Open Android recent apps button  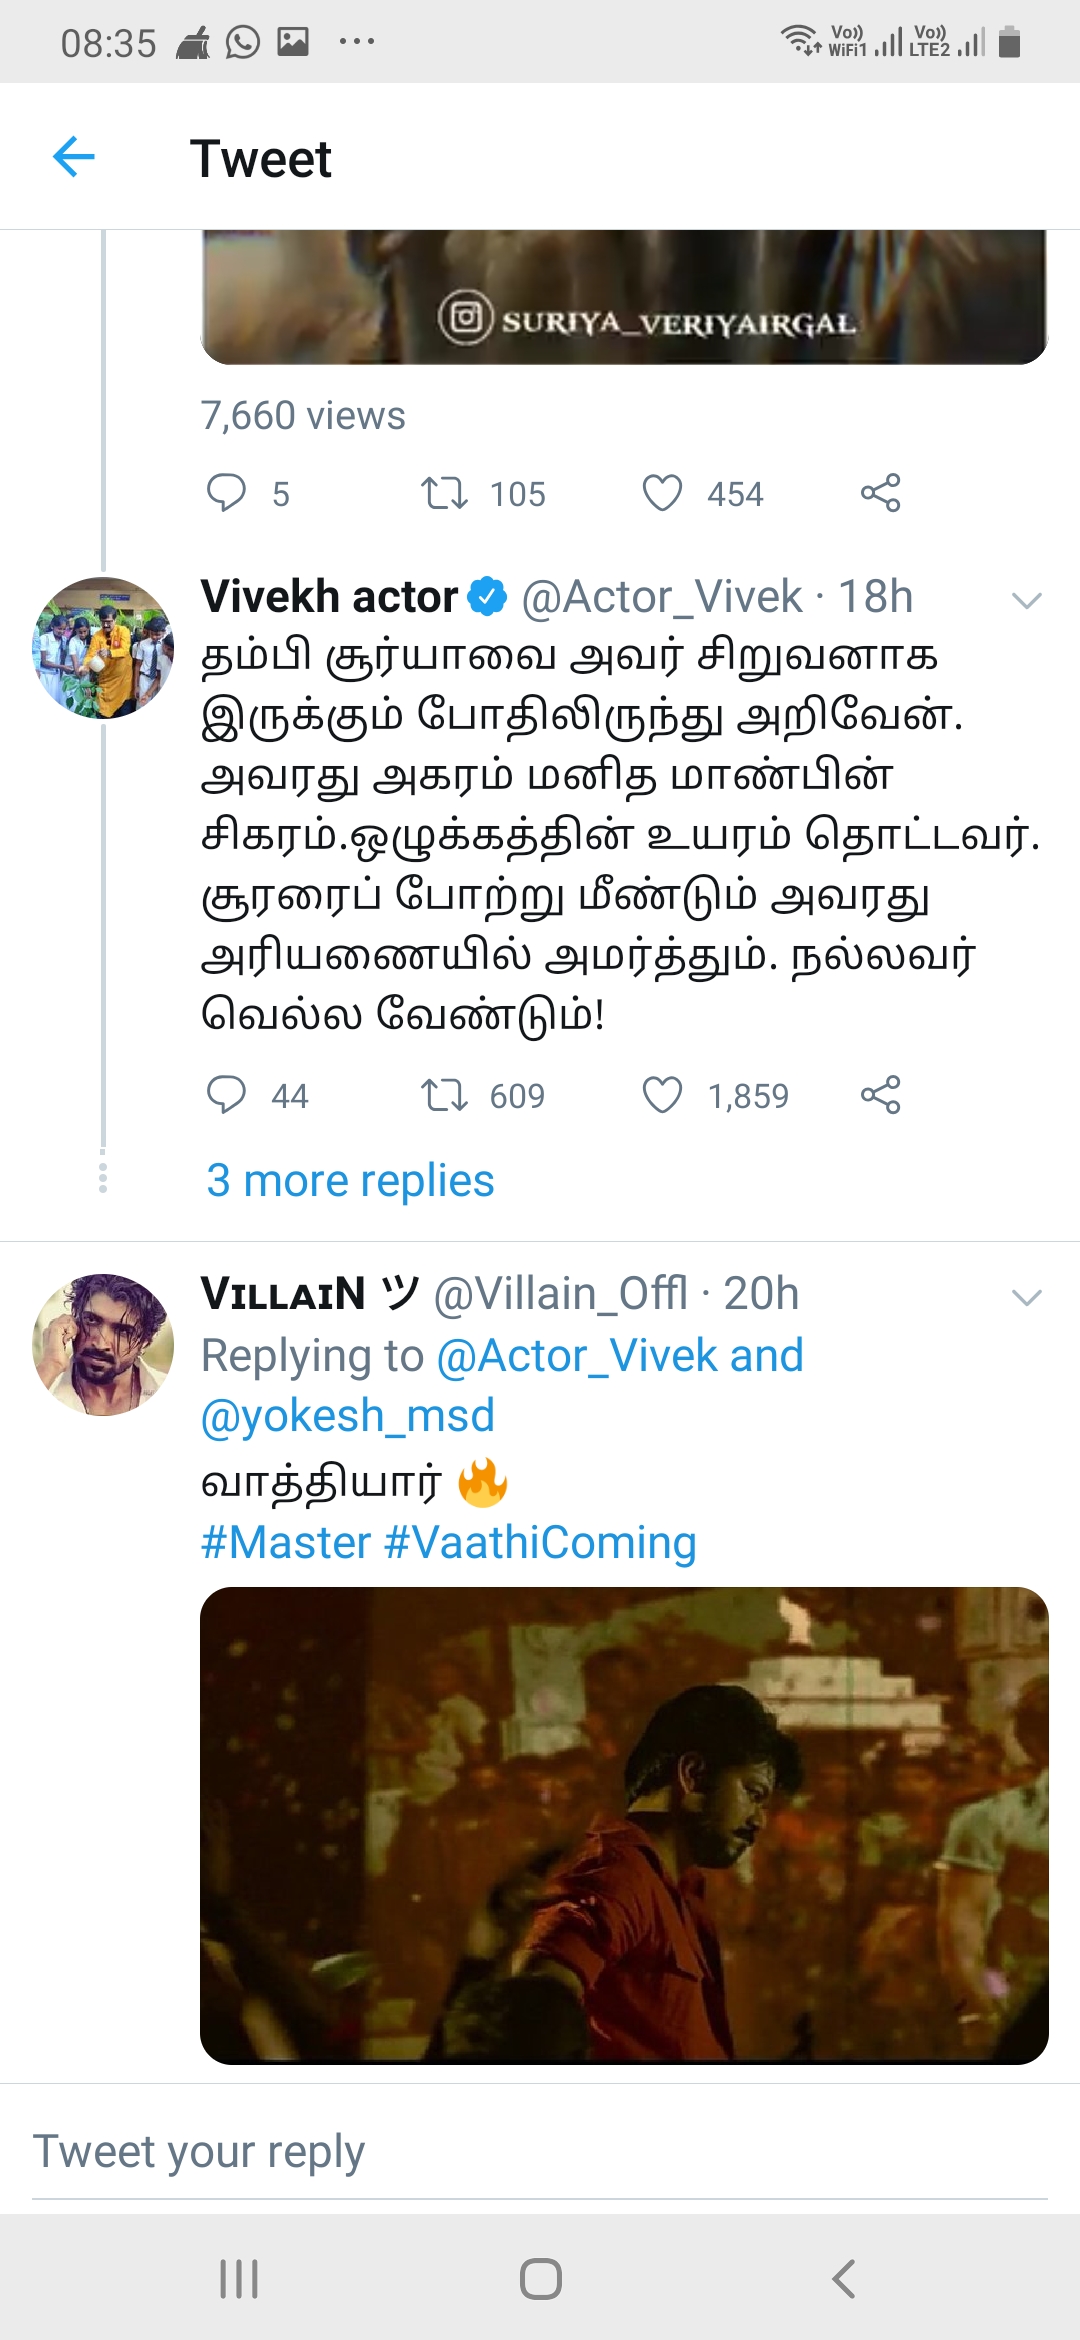[239, 2279]
